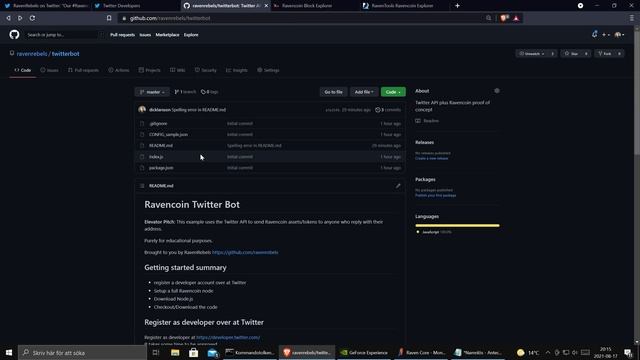The image size is (640, 360).
Task: Open a new browser tab with plus
Action: point(457,6)
